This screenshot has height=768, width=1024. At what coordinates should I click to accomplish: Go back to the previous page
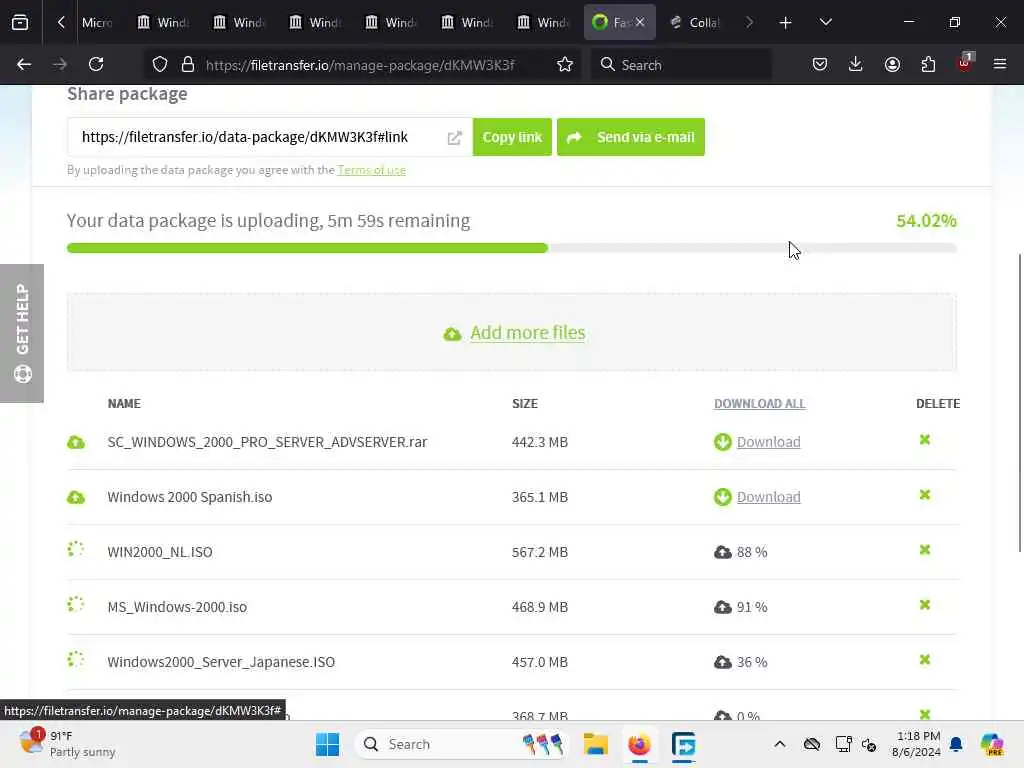(24, 64)
